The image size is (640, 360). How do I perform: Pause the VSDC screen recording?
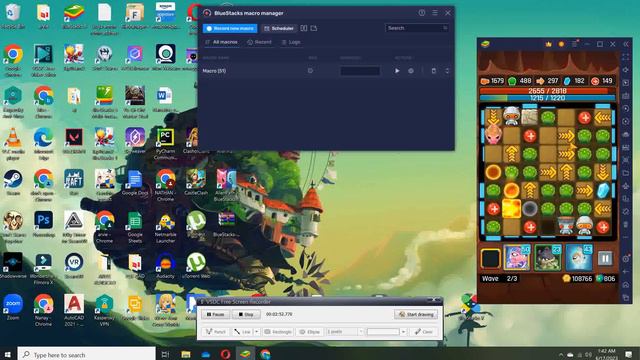coord(215,314)
